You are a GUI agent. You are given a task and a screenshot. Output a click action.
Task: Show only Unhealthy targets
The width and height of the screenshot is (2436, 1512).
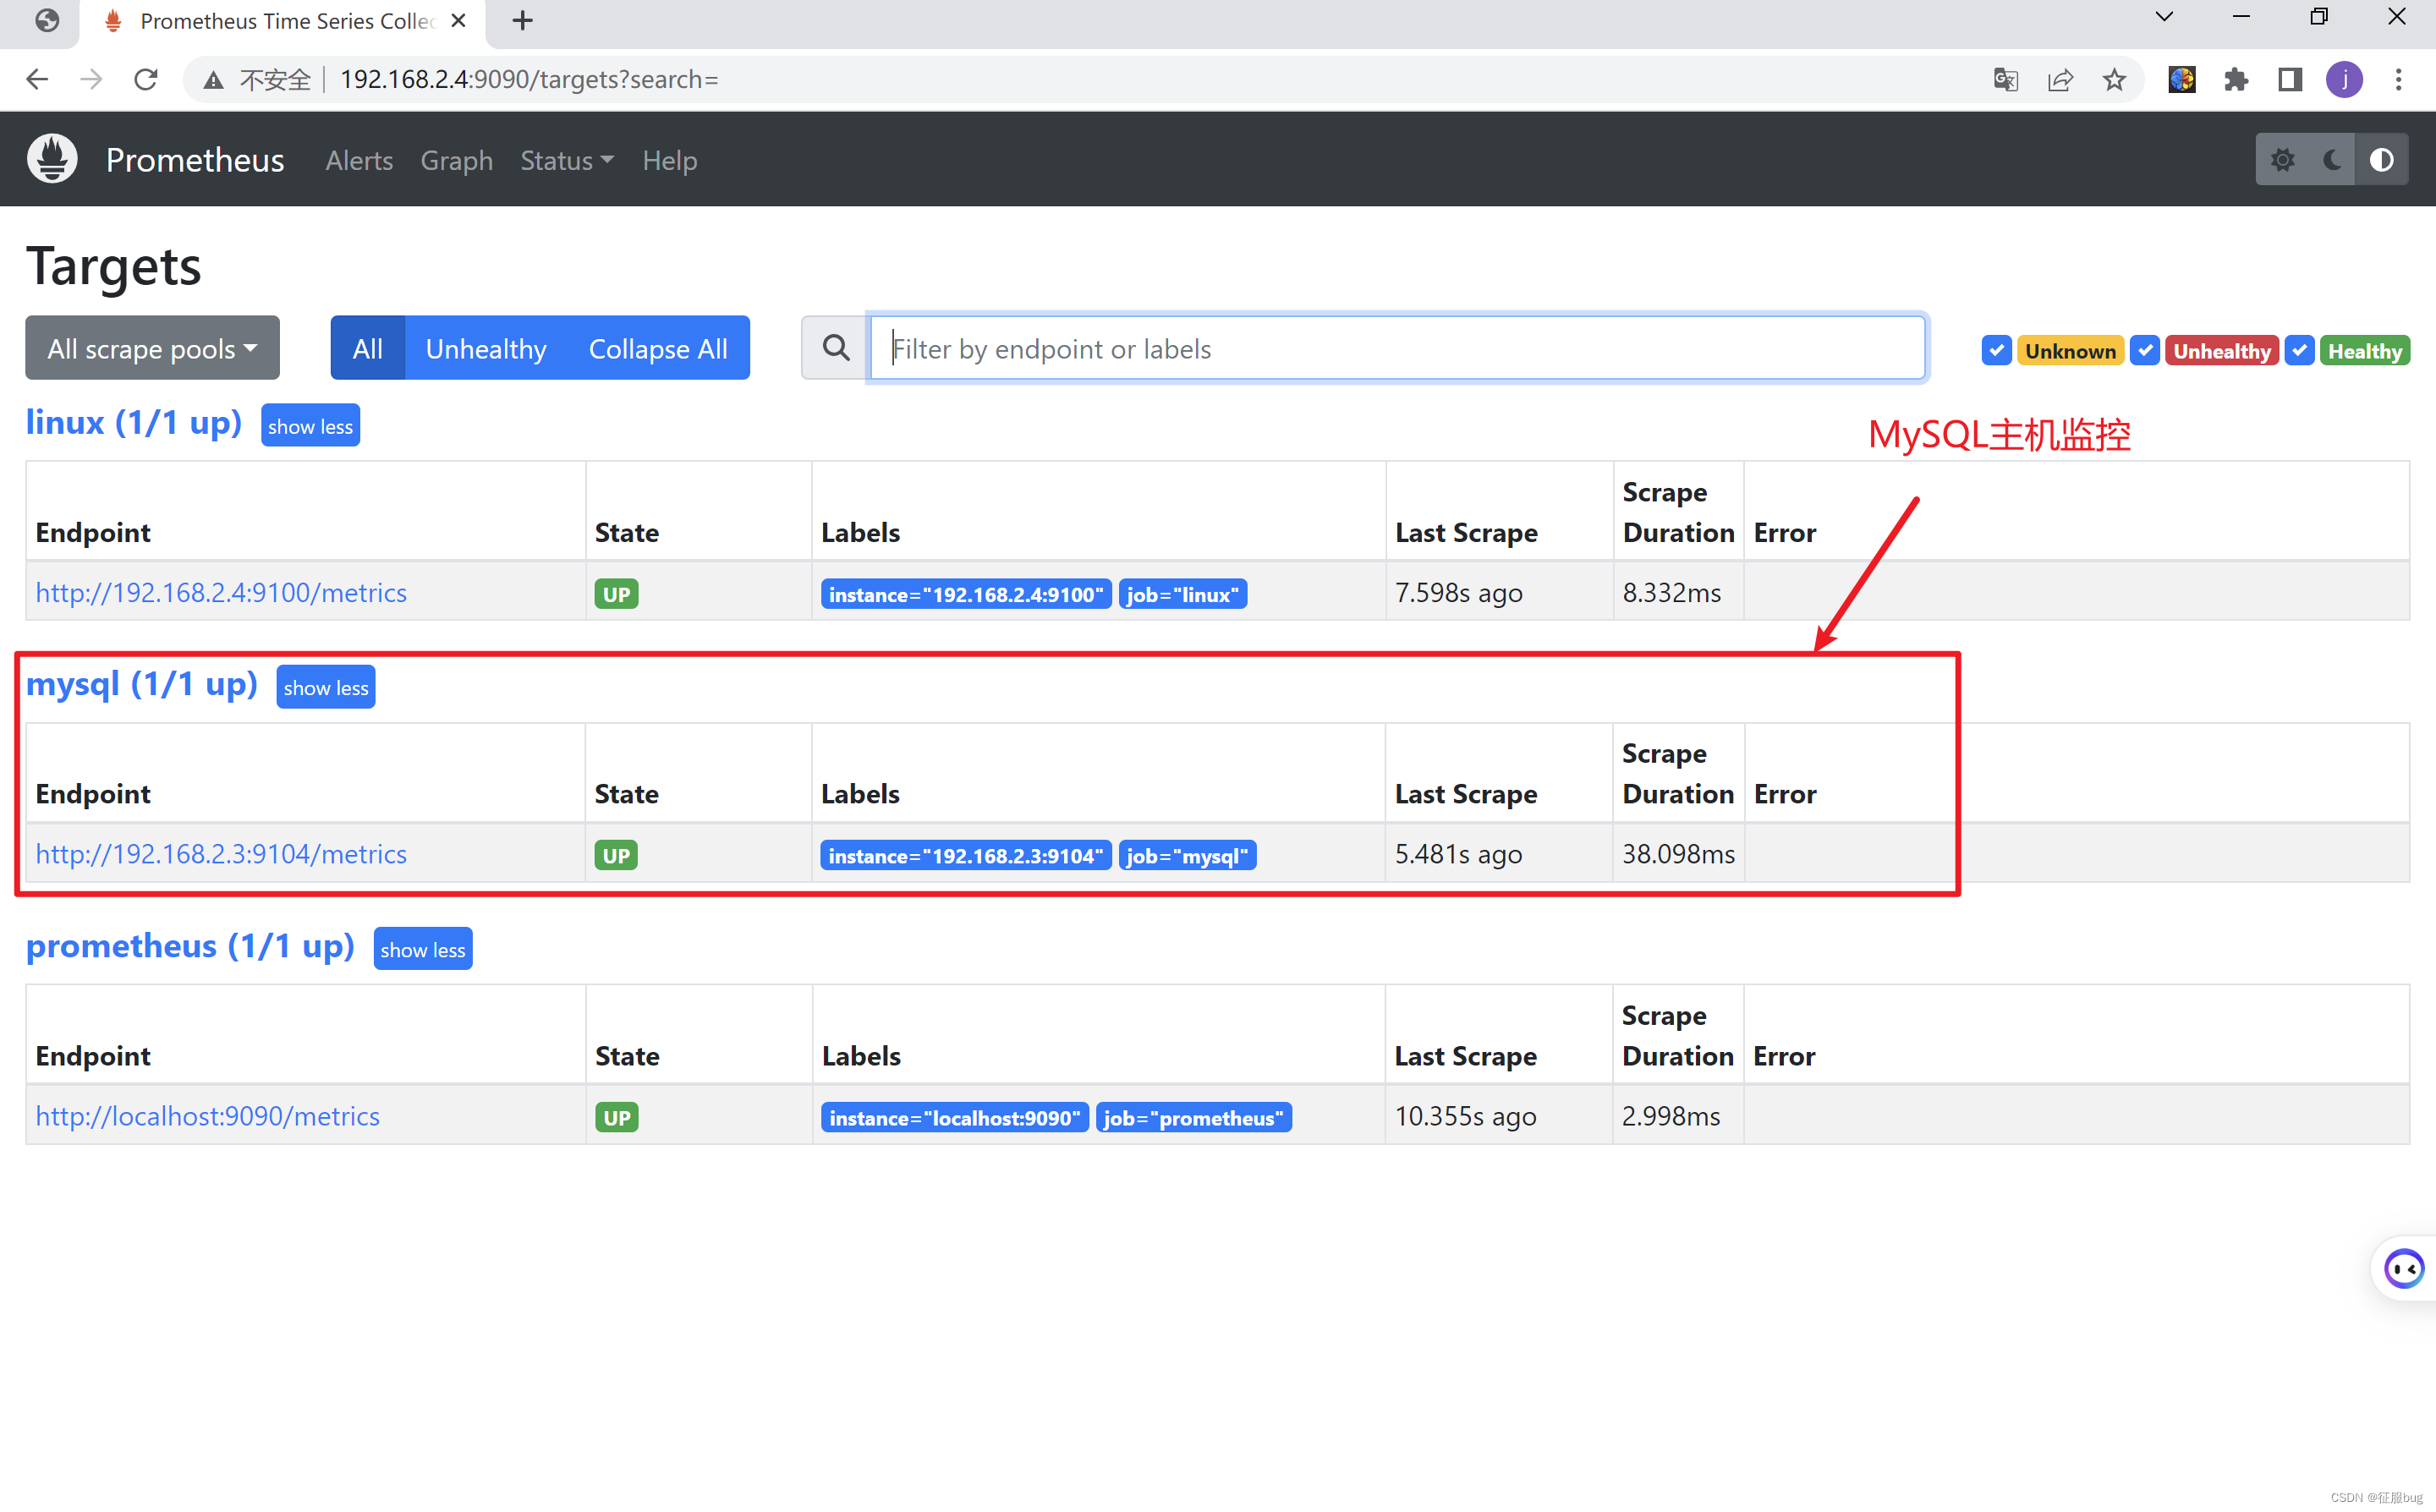pyautogui.click(x=486, y=348)
